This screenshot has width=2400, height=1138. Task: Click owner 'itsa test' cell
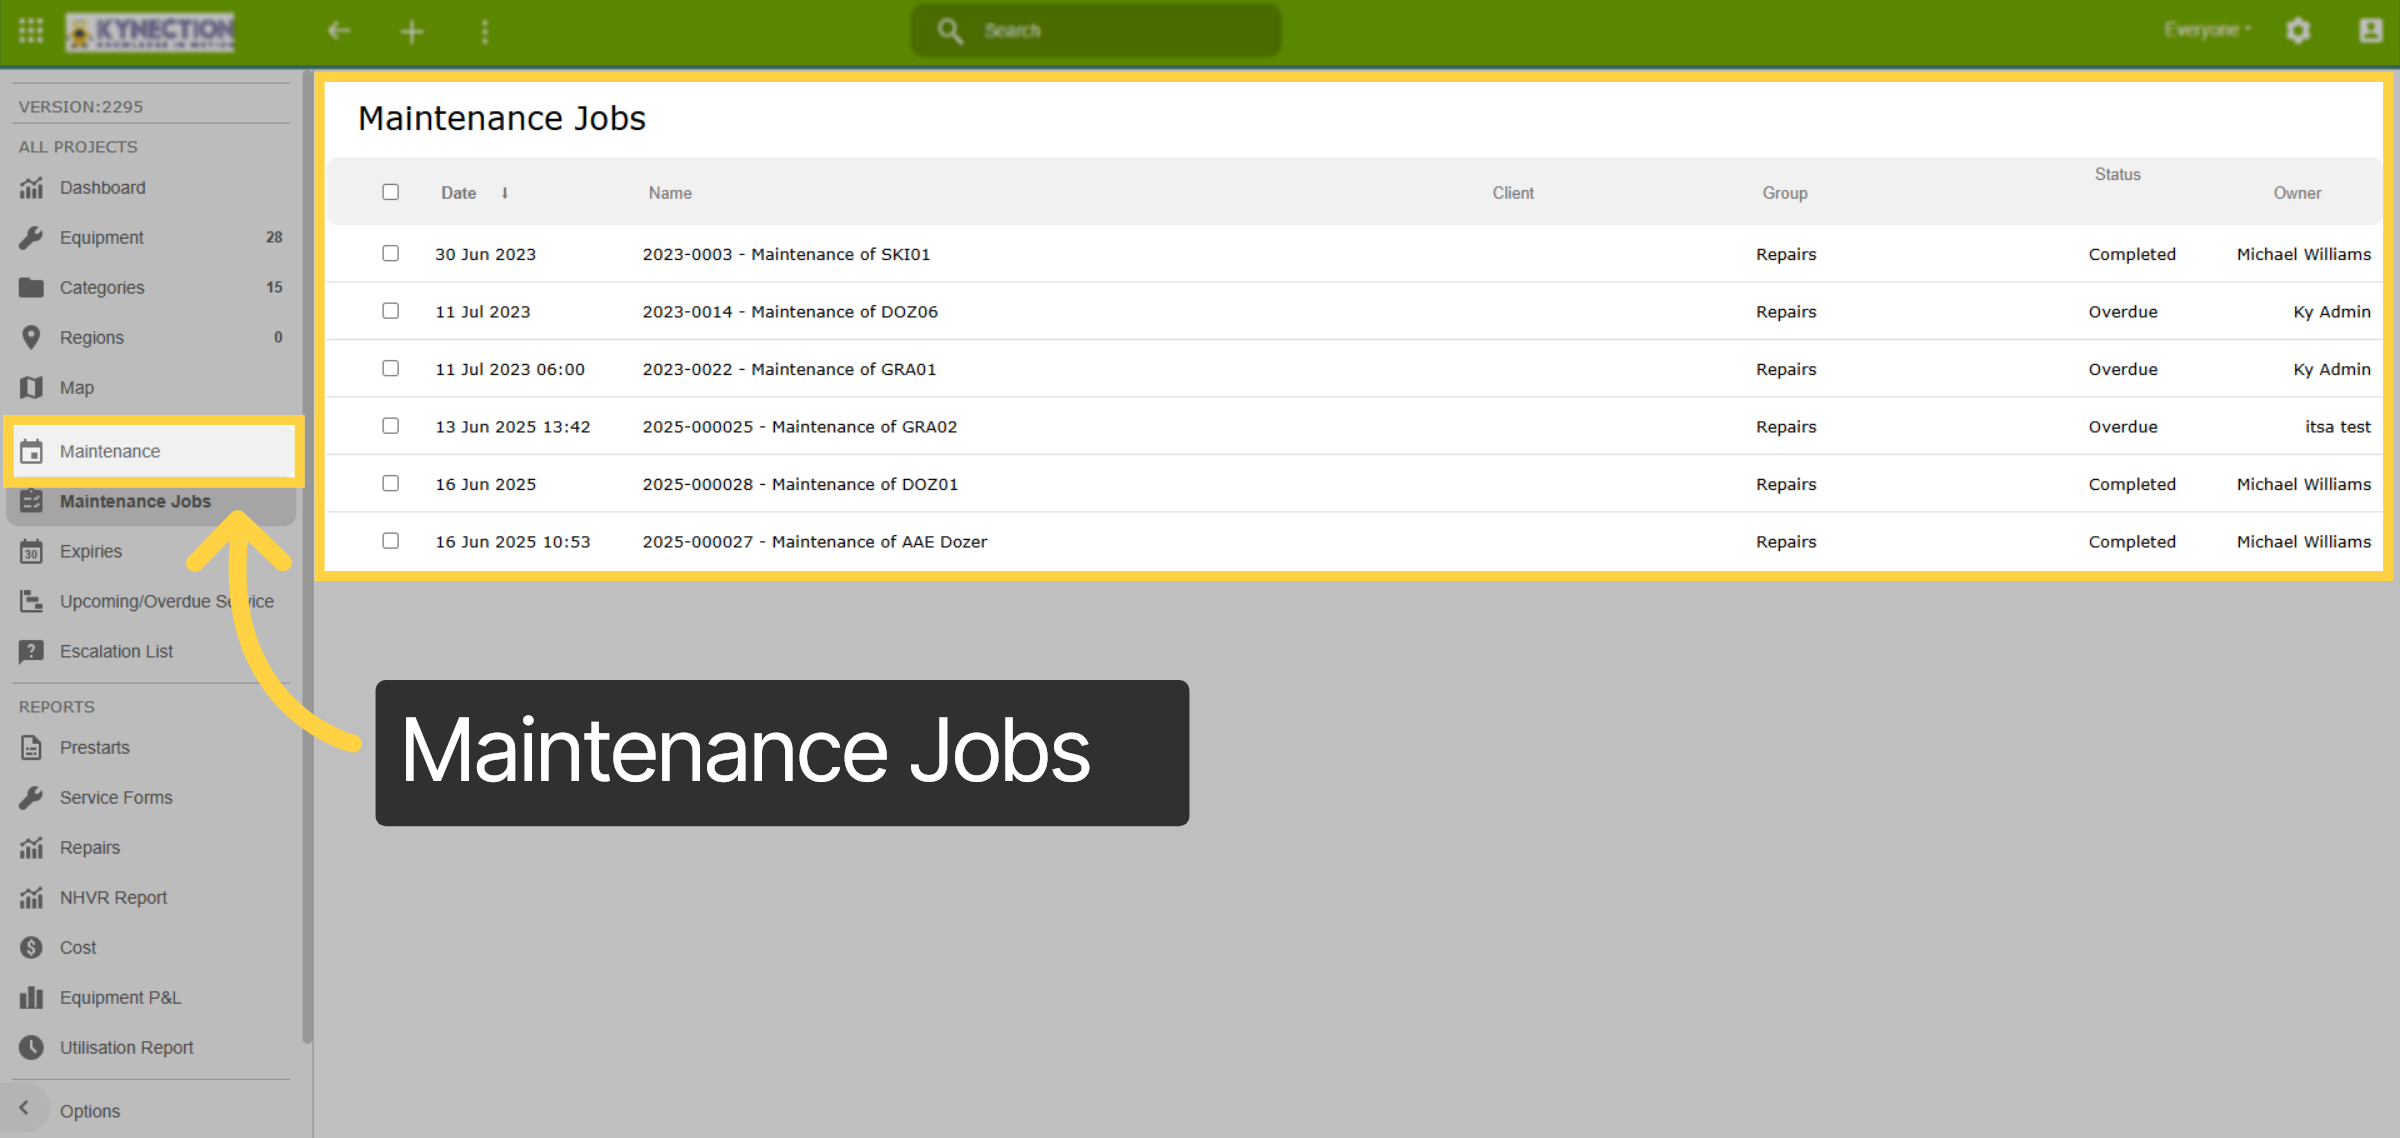point(2338,427)
